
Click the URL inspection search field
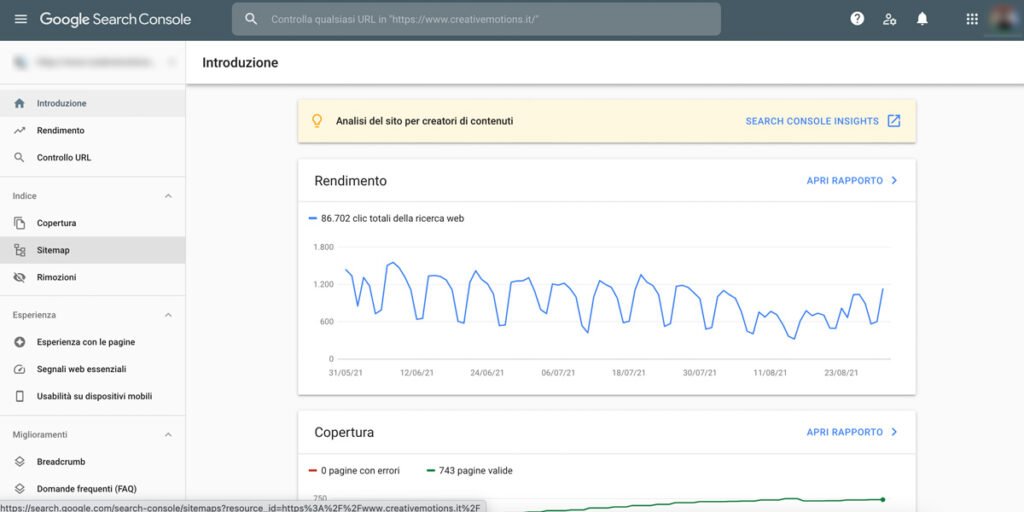pos(476,19)
